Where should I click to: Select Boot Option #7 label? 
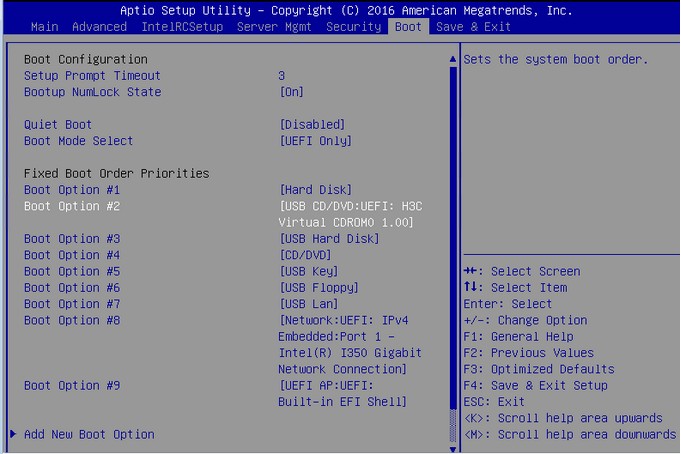[x=72, y=304]
